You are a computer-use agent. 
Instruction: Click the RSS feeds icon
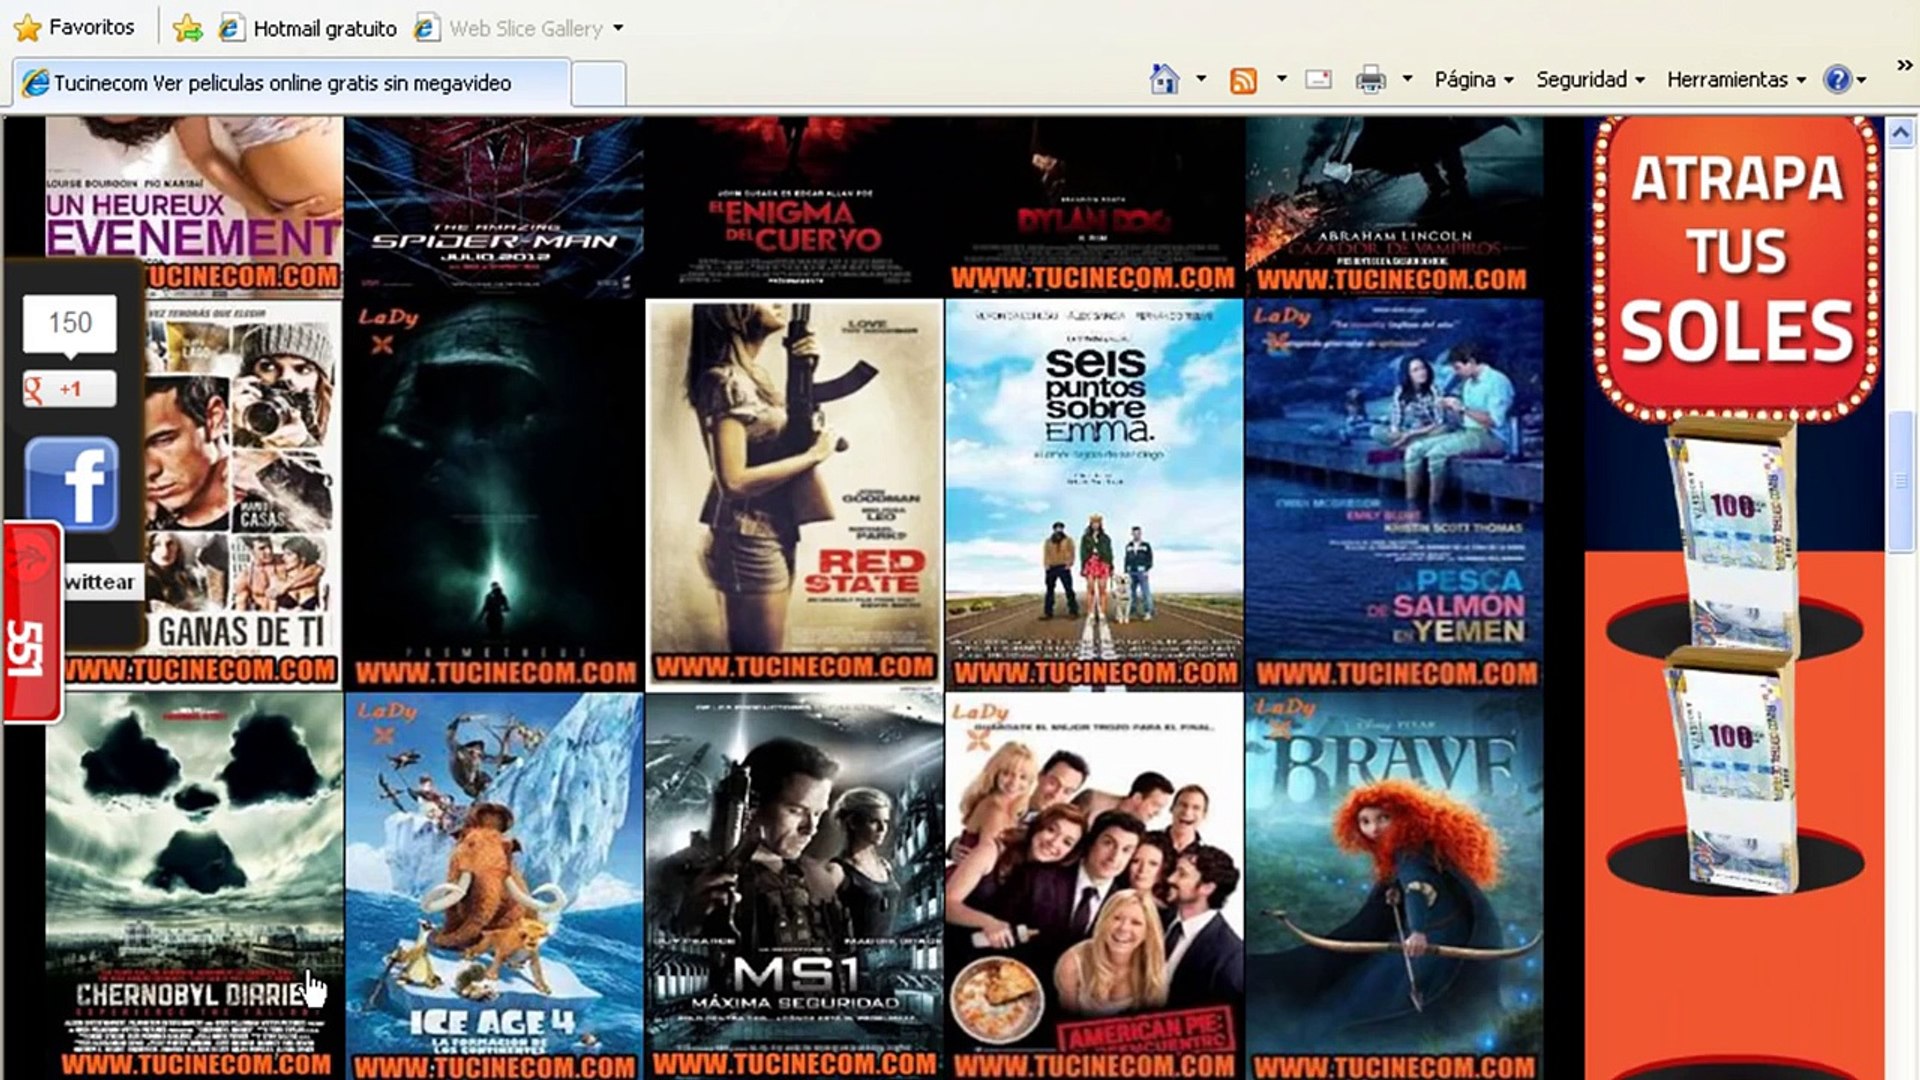coord(1243,80)
